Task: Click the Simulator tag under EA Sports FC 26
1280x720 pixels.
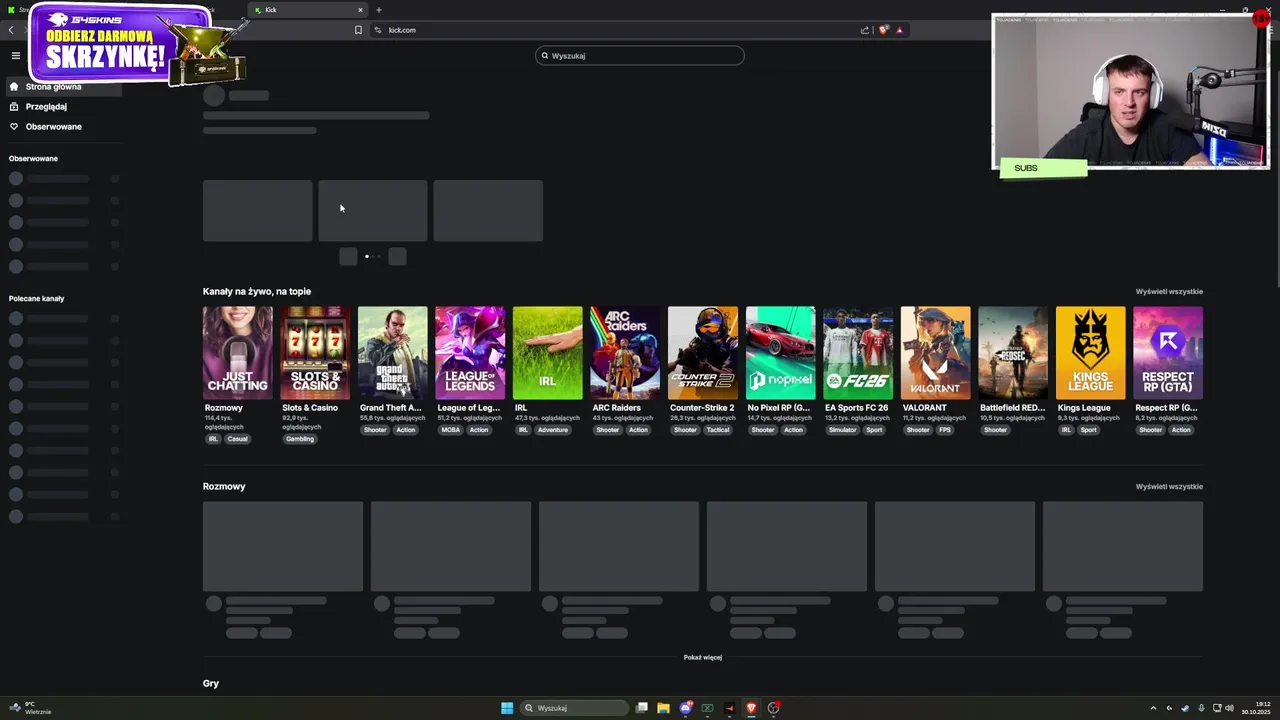Action: click(842, 430)
